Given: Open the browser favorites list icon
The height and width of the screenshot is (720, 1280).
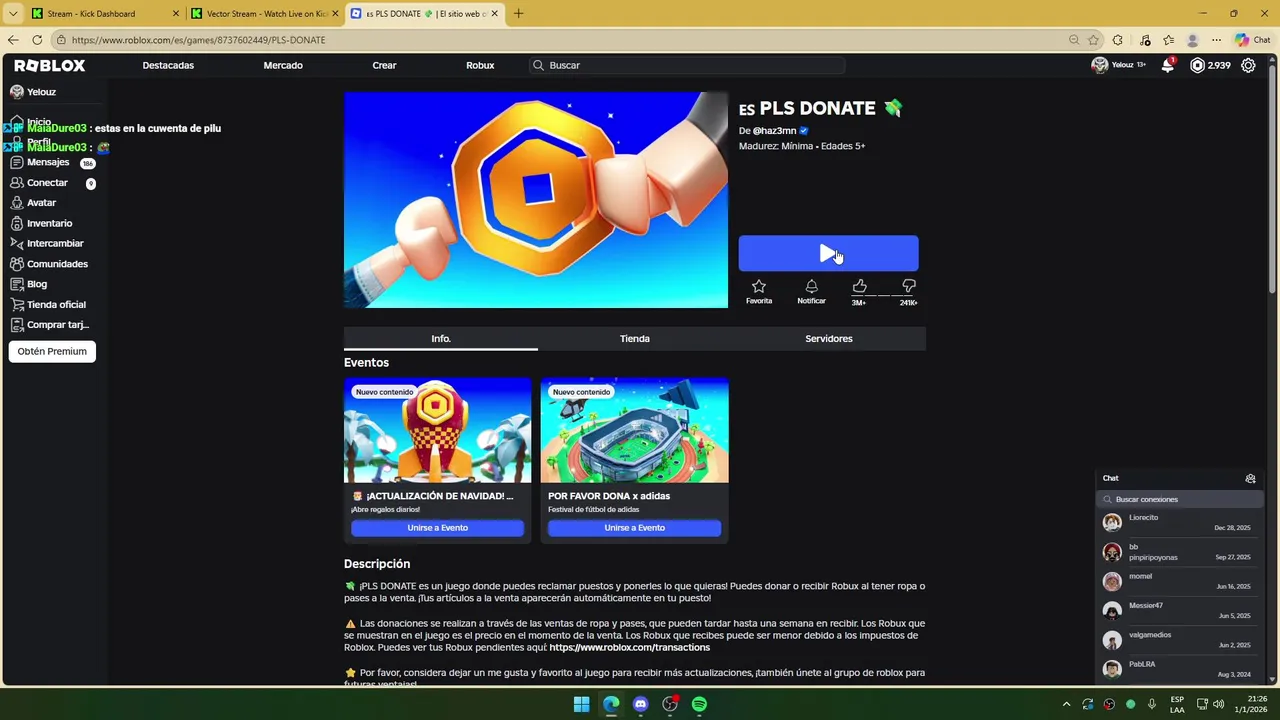Looking at the screenshot, I should 1168,40.
